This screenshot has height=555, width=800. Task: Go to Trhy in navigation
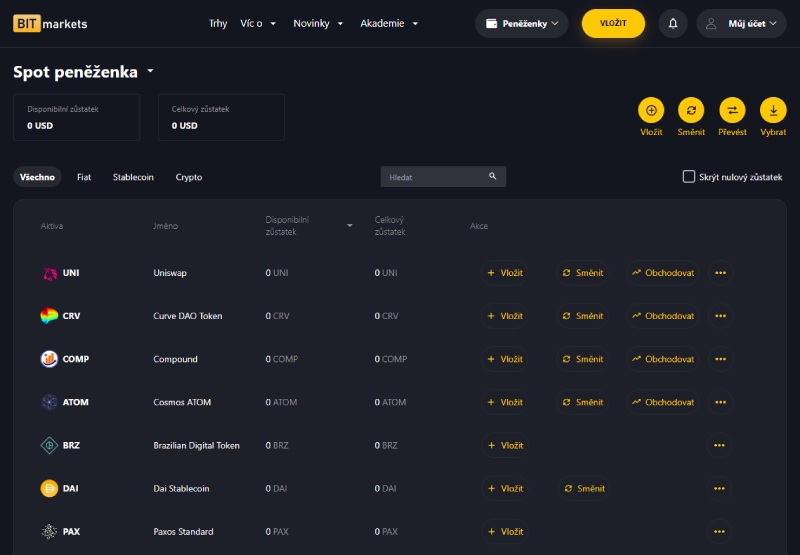pos(218,23)
